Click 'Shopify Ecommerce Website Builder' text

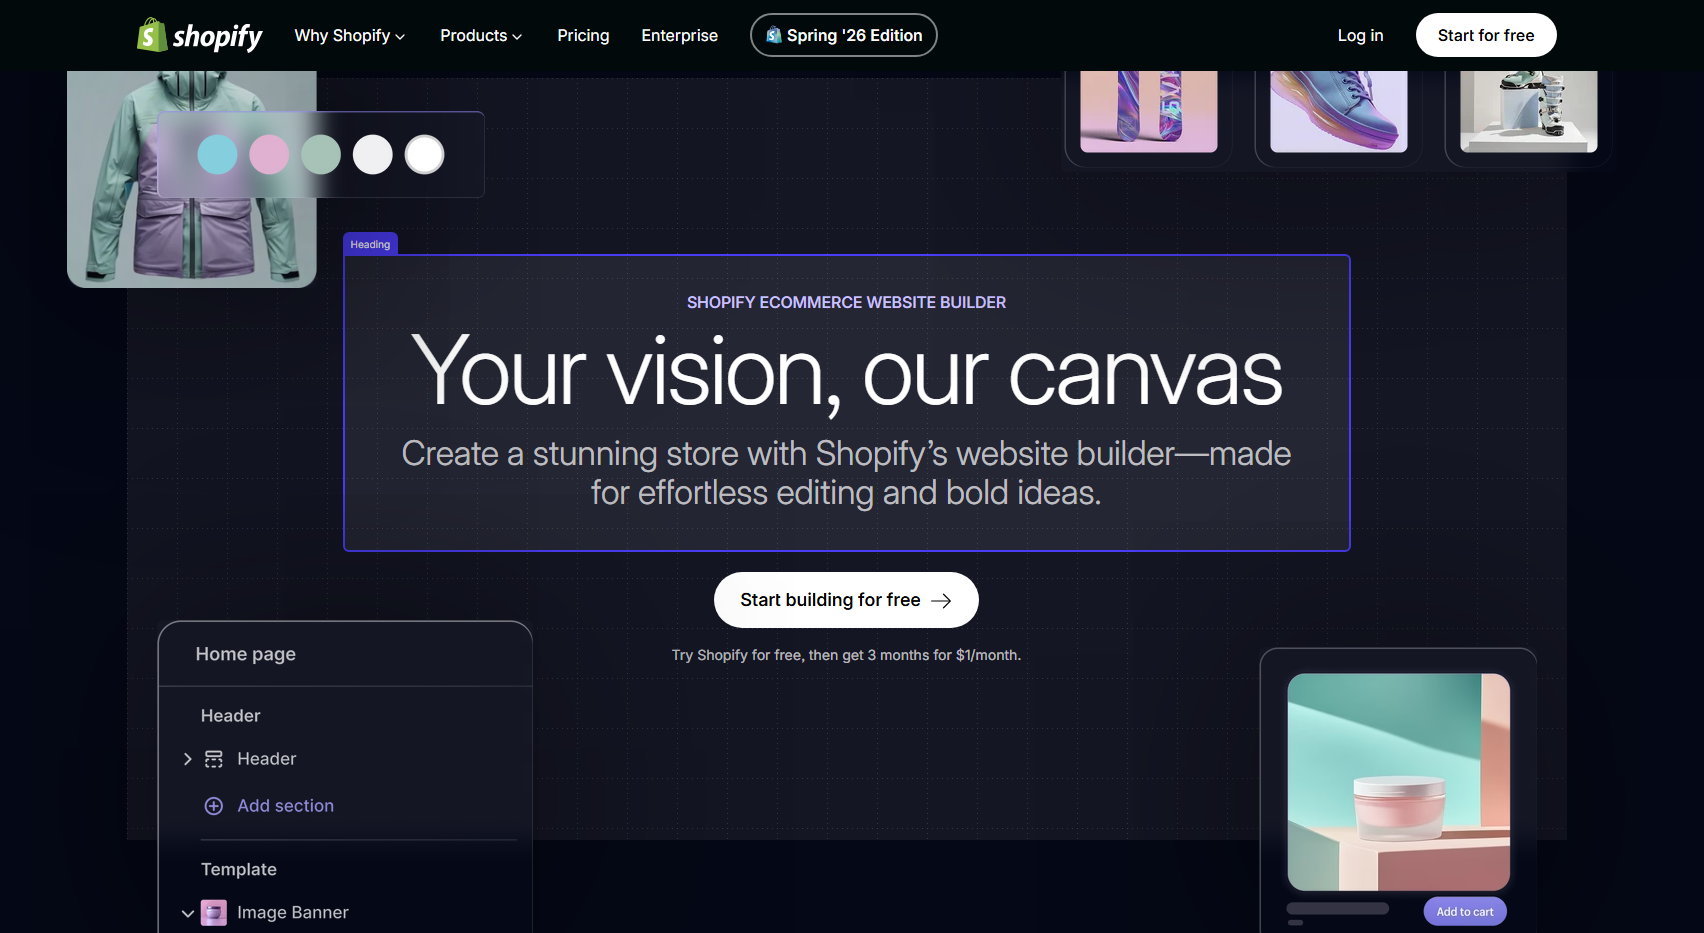coord(846,302)
